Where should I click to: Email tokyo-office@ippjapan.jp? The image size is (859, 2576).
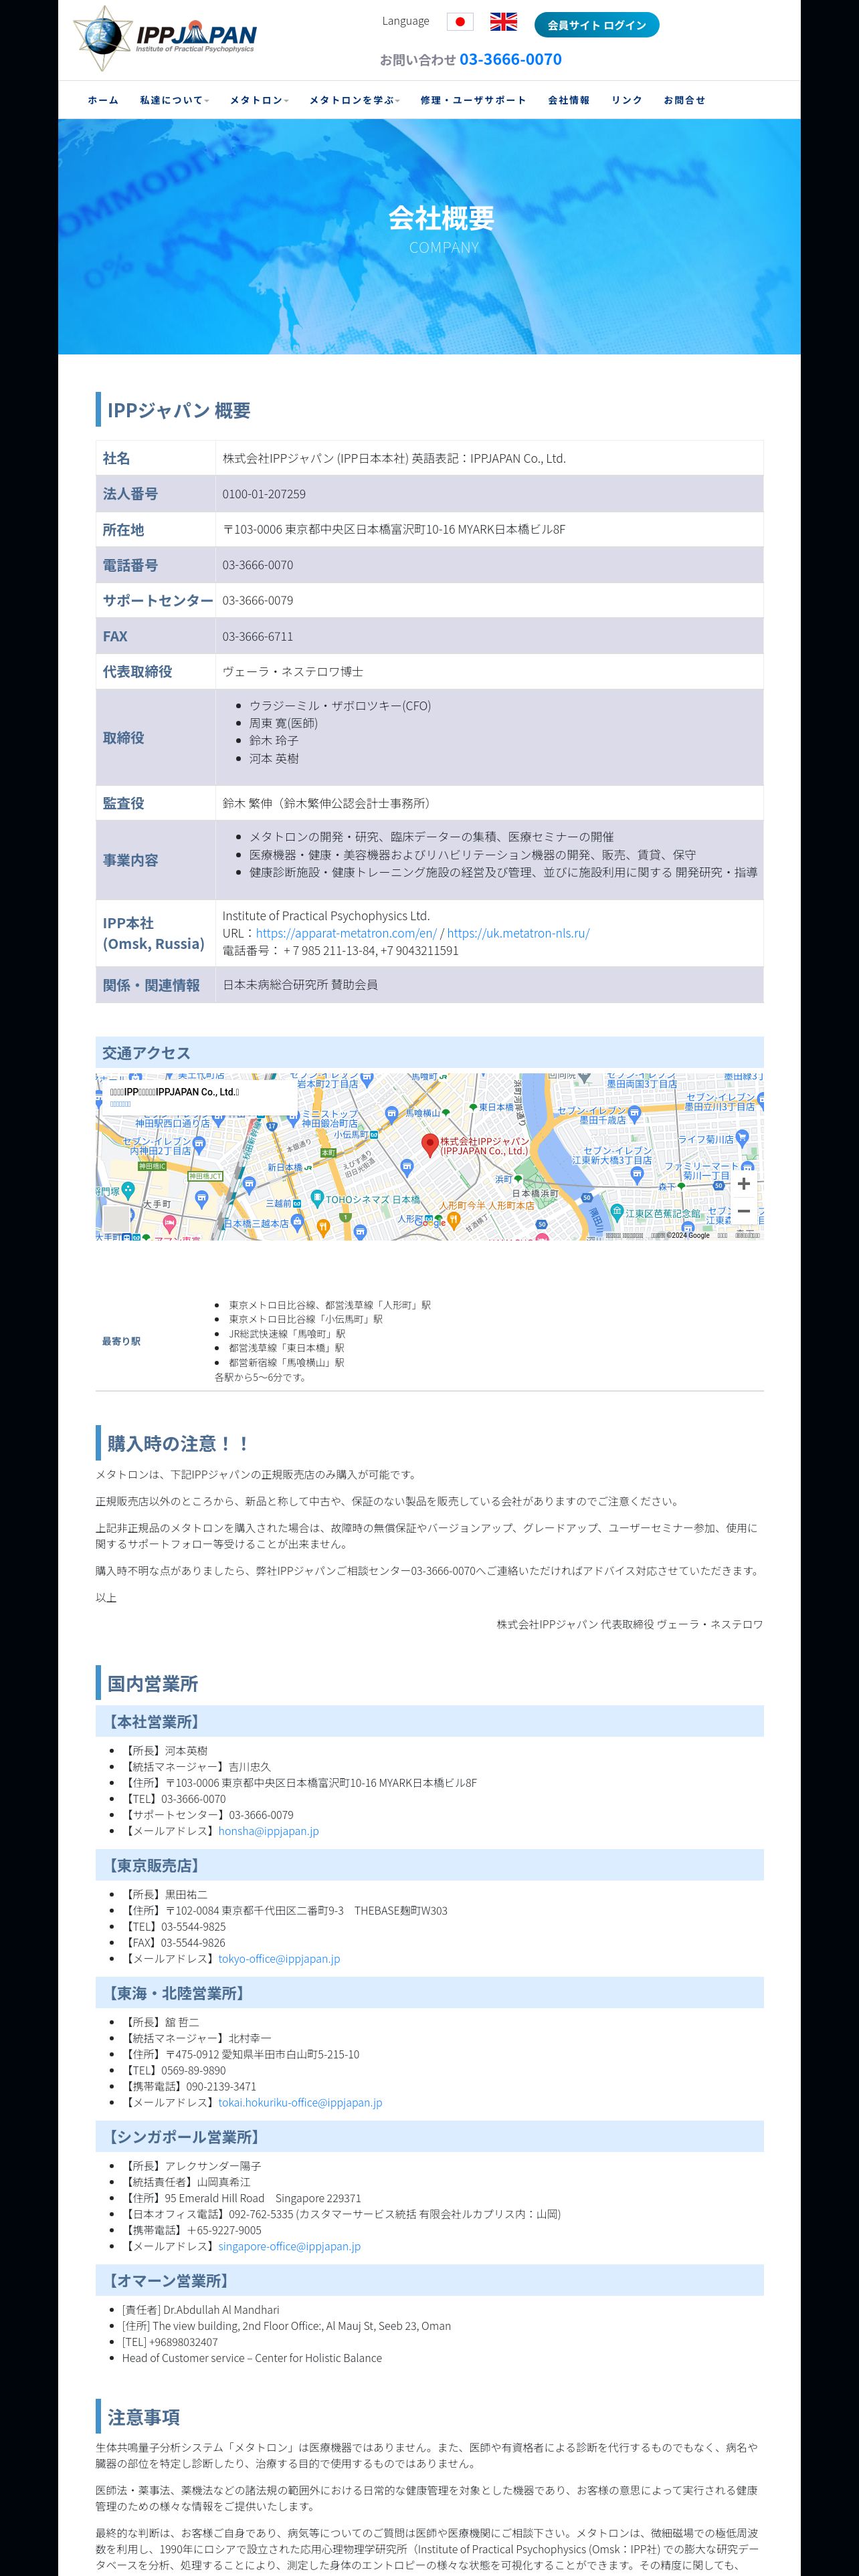[279, 1958]
